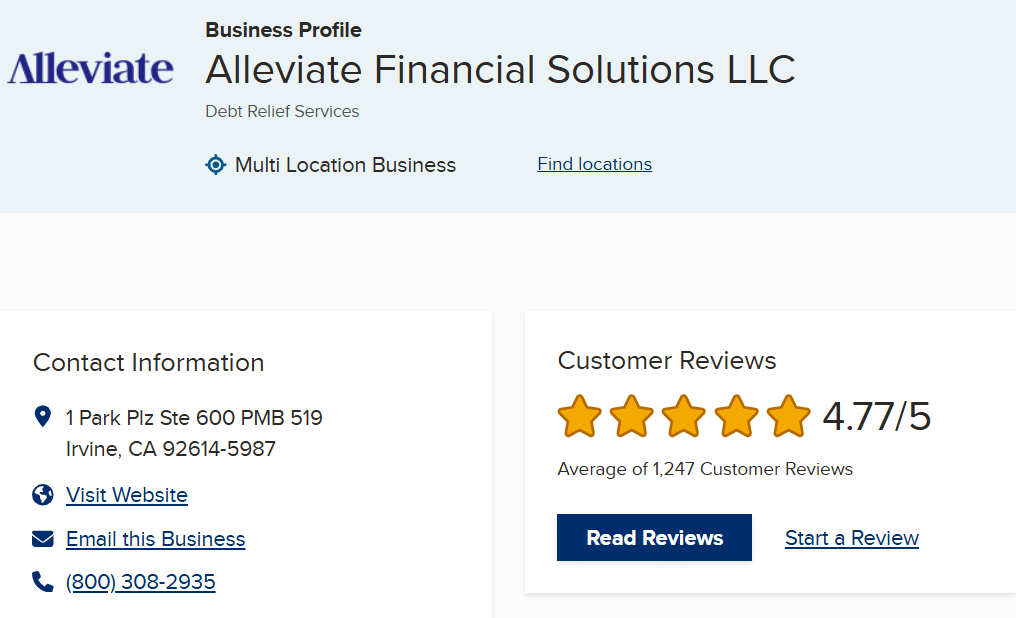Click the Alleviate company logo
Image resolution: width=1016 pixels, height=618 pixels.
(90, 69)
